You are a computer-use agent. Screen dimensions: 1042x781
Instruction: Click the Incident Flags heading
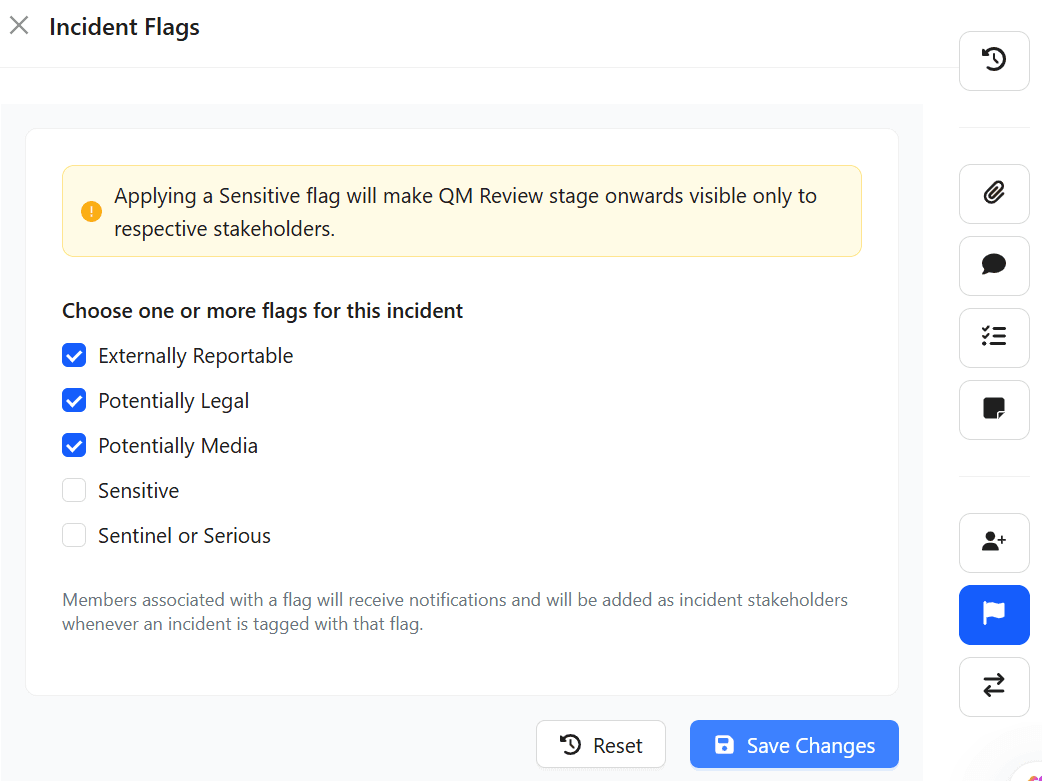click(124, 27)
